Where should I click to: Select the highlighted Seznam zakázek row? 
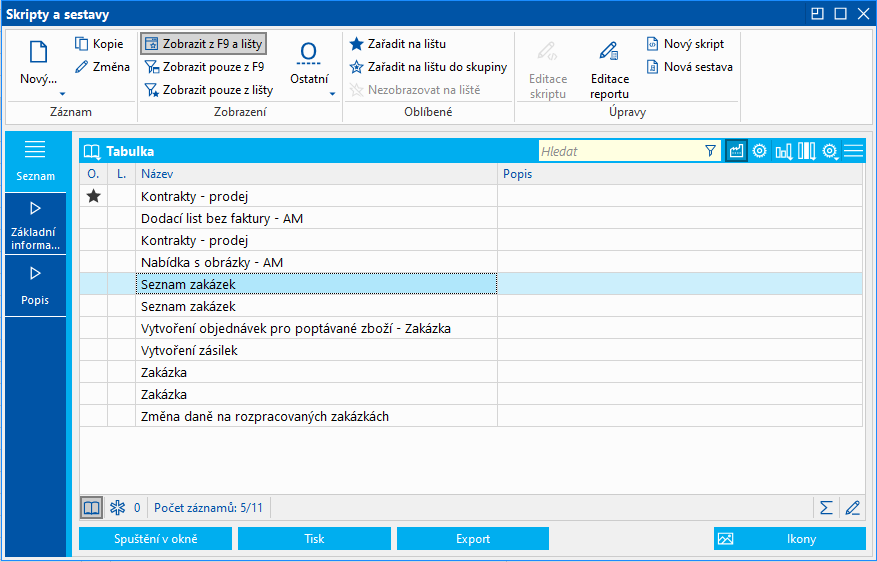pyautogui.click(x=470, y=284)
